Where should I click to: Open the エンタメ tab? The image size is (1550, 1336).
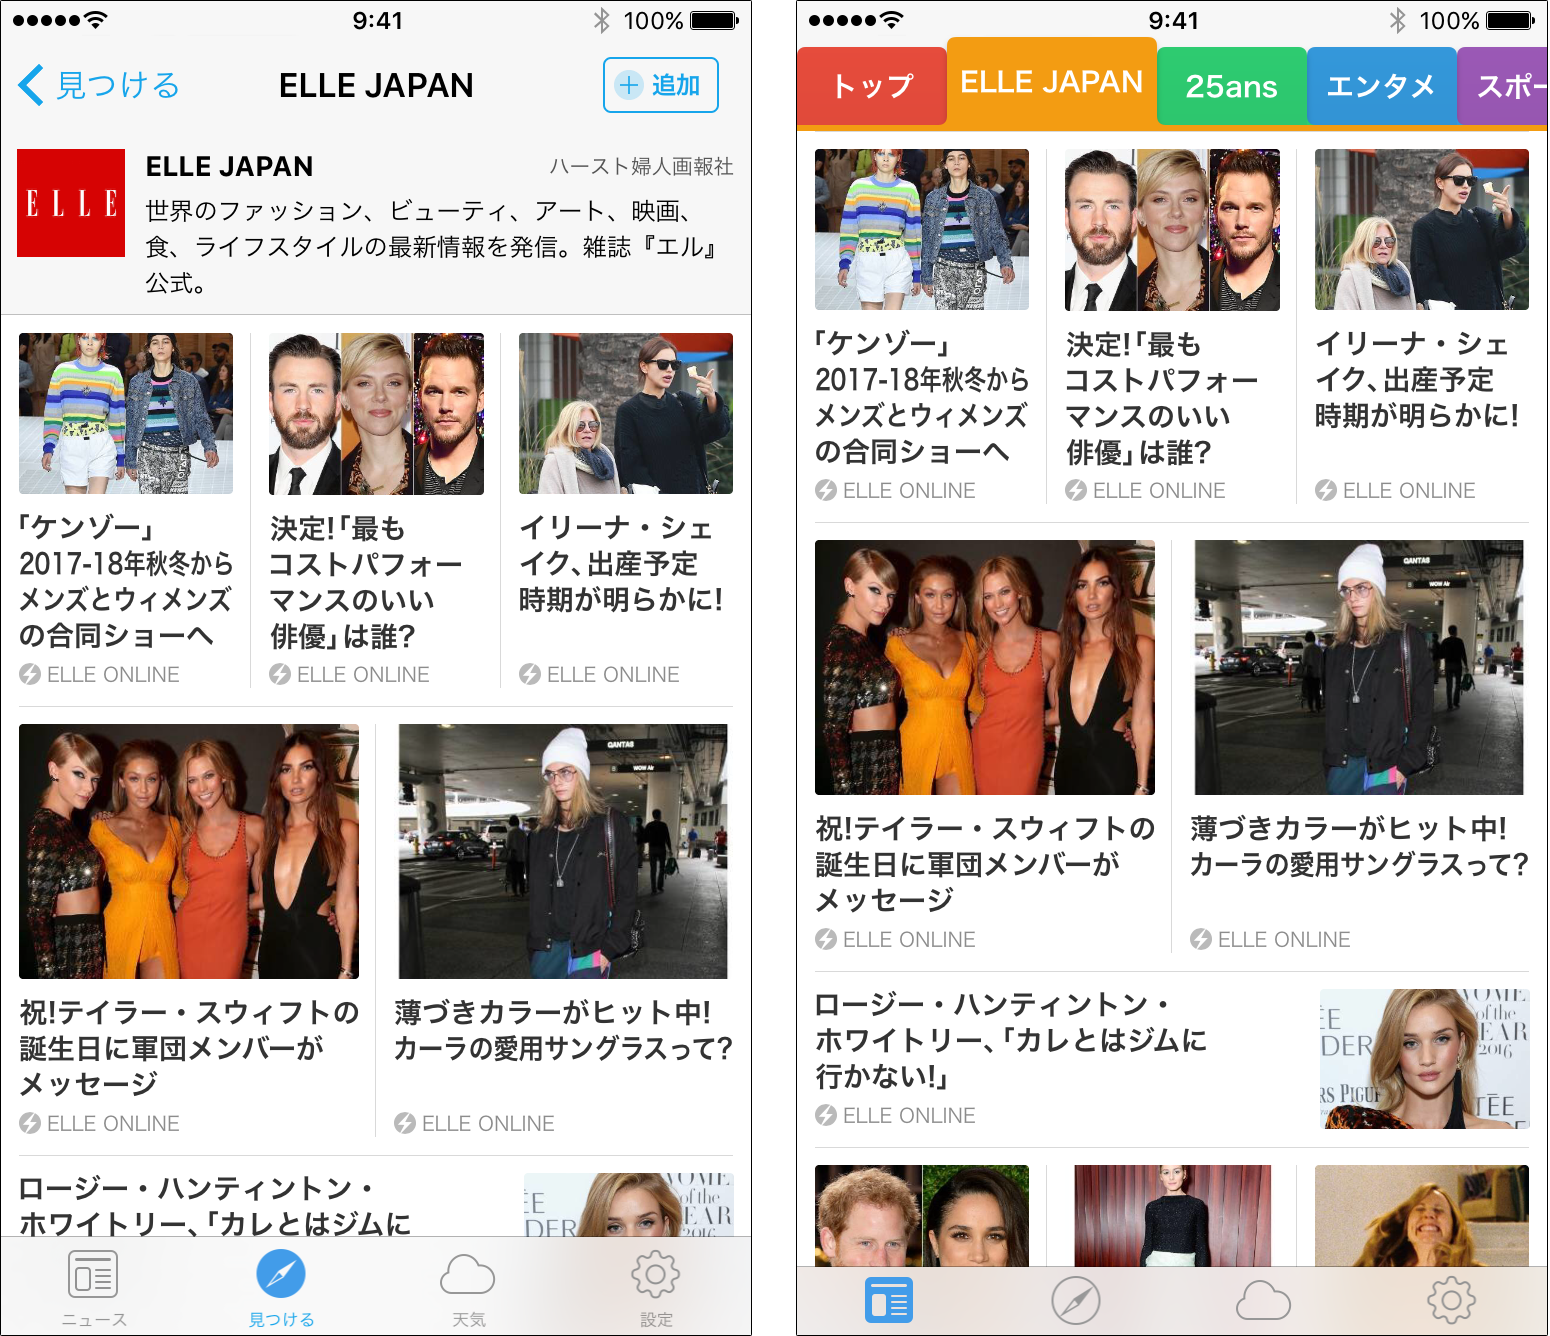point(1381,87)
